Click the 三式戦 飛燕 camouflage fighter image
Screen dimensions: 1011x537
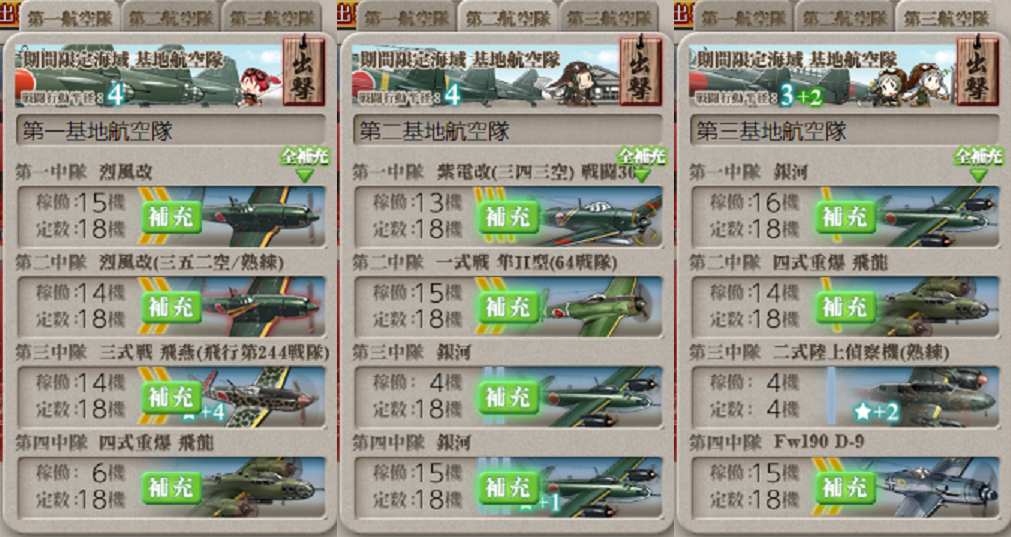tap(258, 397)
